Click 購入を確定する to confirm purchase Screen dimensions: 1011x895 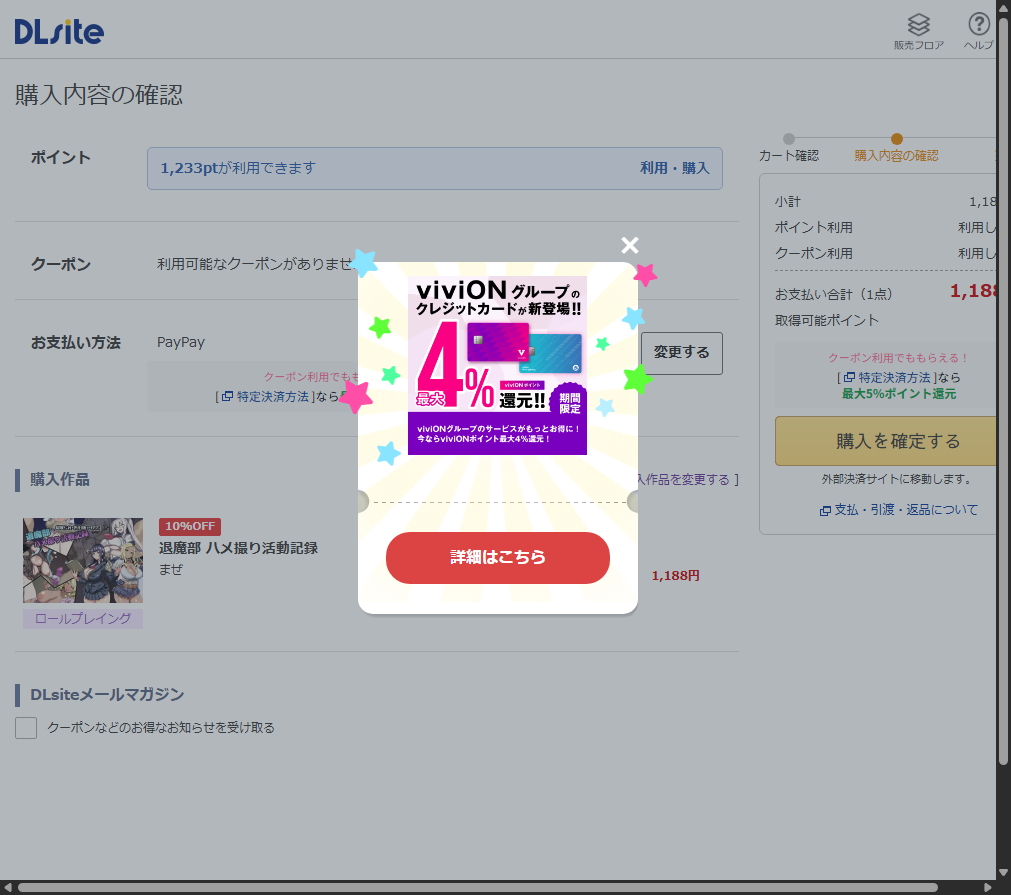[887, 441]
